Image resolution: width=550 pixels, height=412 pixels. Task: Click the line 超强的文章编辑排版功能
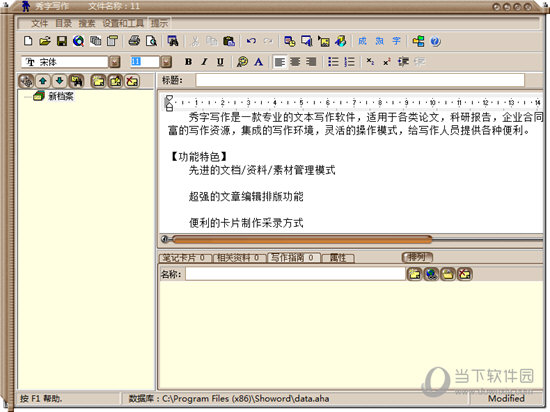(x=246, y=197)
